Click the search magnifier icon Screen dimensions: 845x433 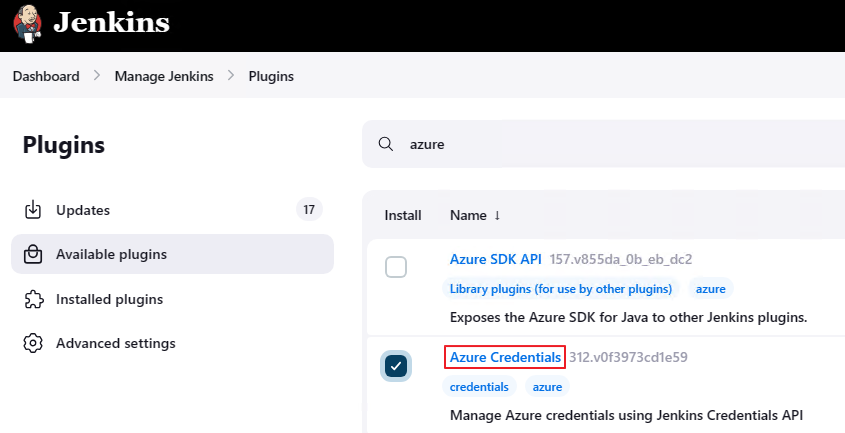(x=386, y=144)
